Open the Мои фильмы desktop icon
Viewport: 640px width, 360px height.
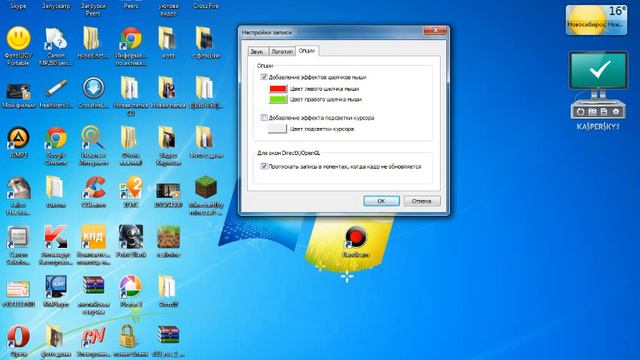(18, 91)
